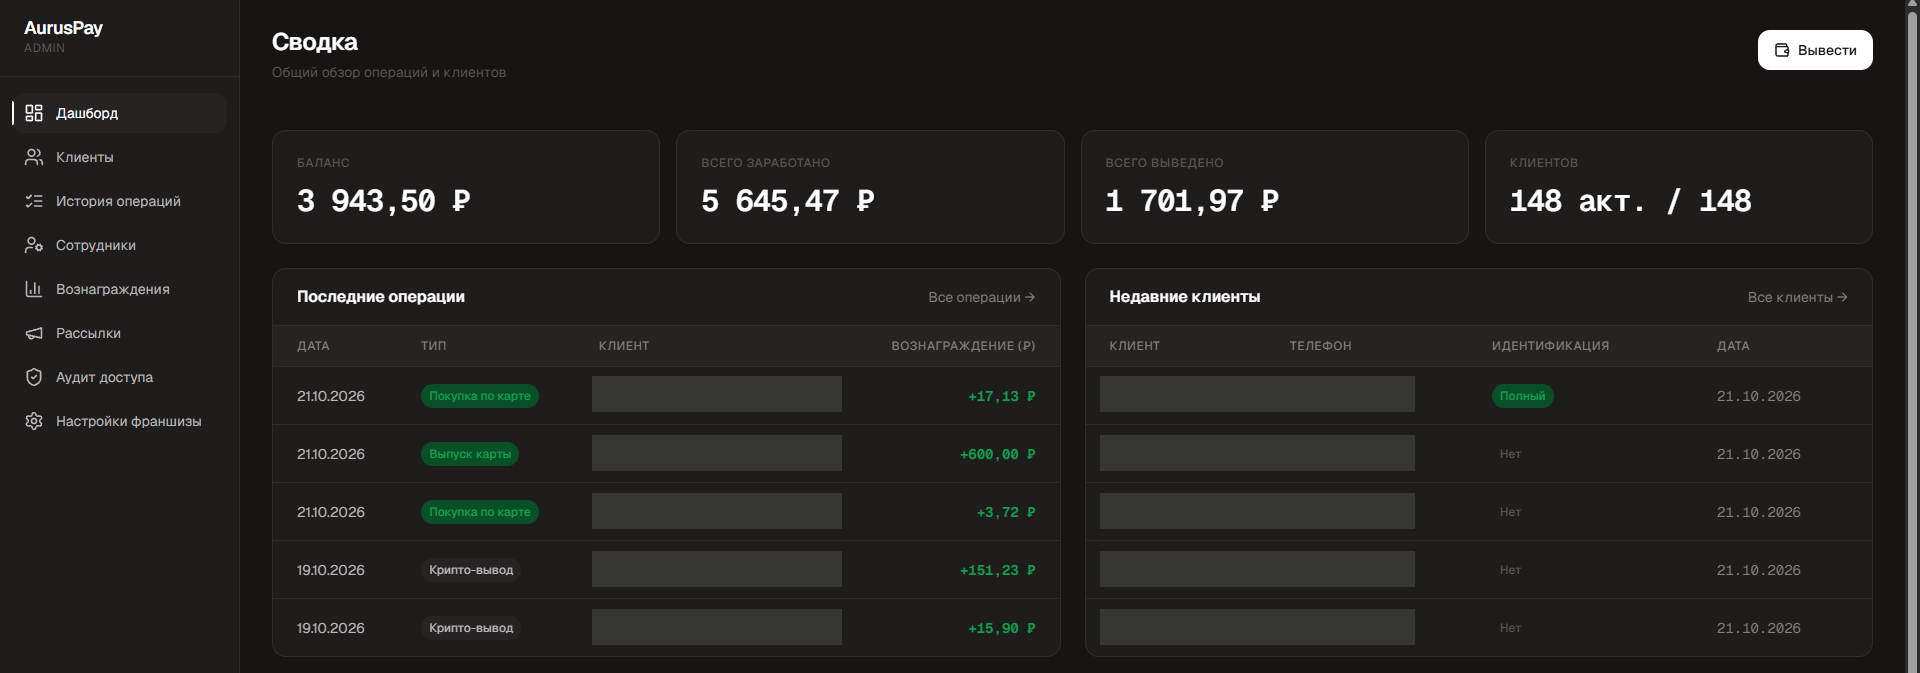Screen dimensions: 1920x673
Task: Click the Вознаграждение (₽) column header
Action: click(x=963, y=346)
